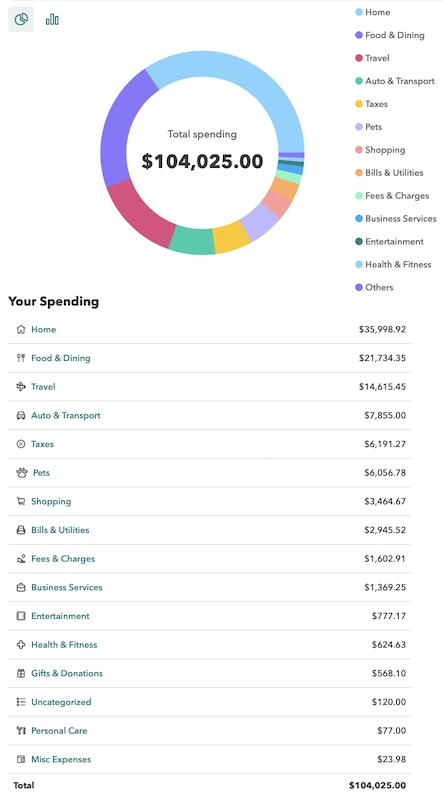Open the Fees & Charges category link
Screen dimensions: 443x800
tap(63, 559)
